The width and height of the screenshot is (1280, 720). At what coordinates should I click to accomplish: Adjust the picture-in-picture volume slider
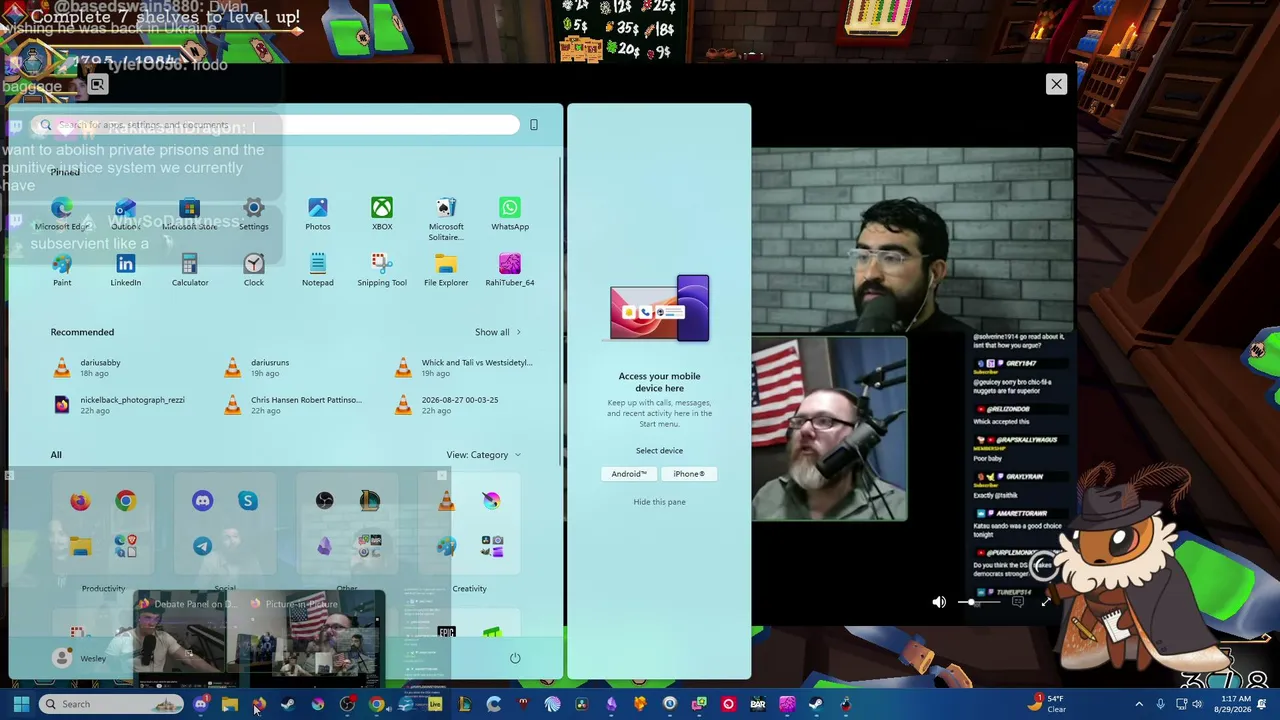(981, 602)
